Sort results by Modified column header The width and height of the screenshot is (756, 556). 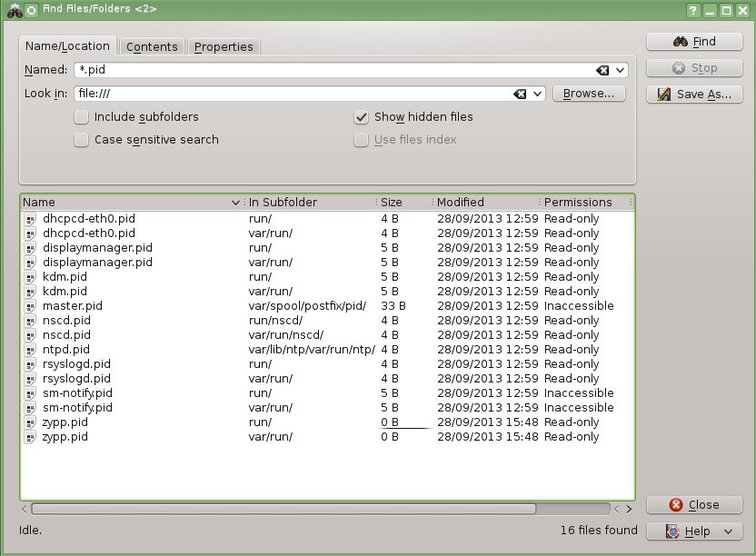tap(485, 202)
